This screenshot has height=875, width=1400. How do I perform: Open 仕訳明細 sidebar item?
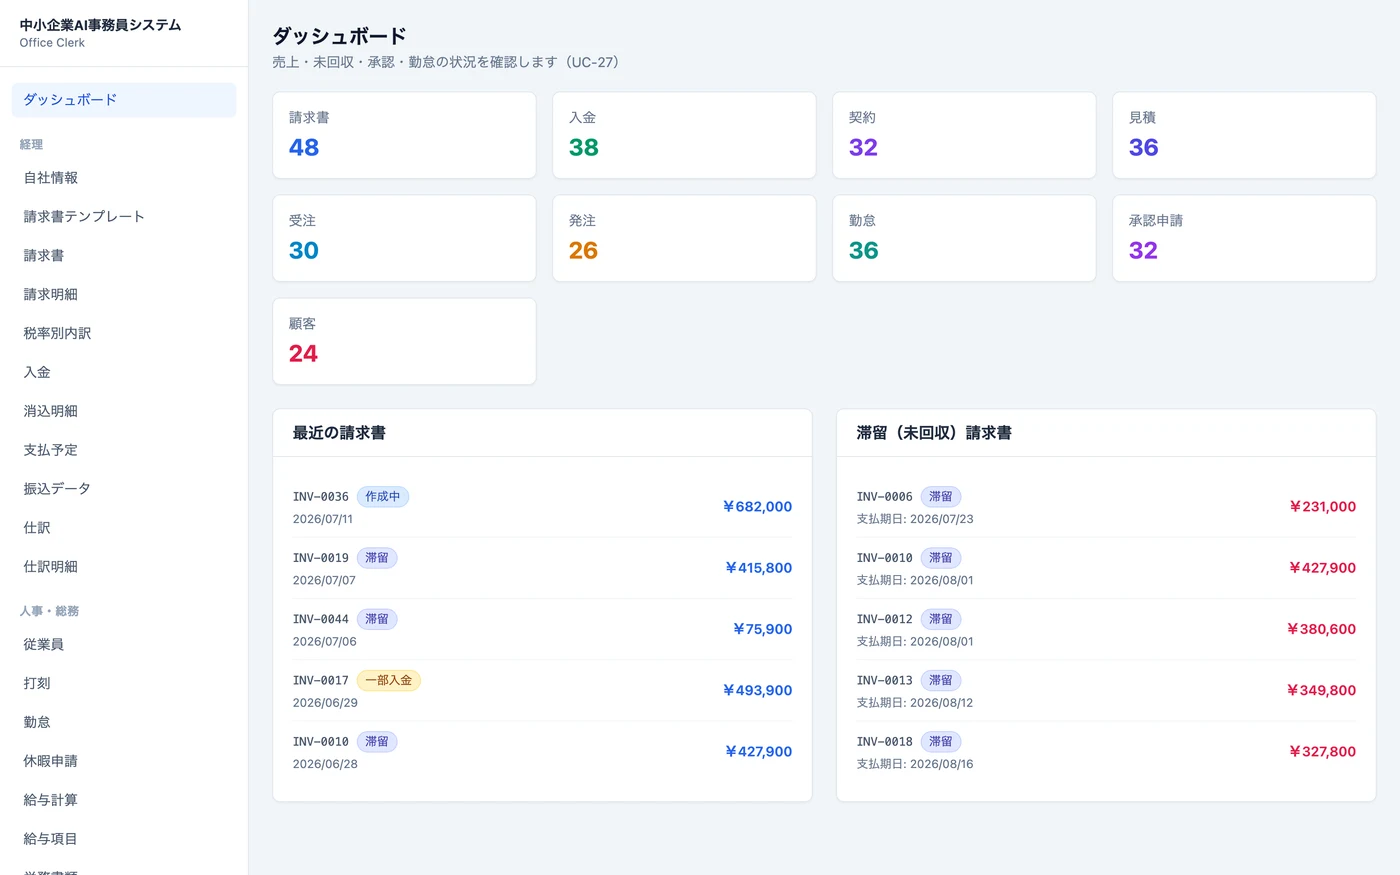pos(124,567)
